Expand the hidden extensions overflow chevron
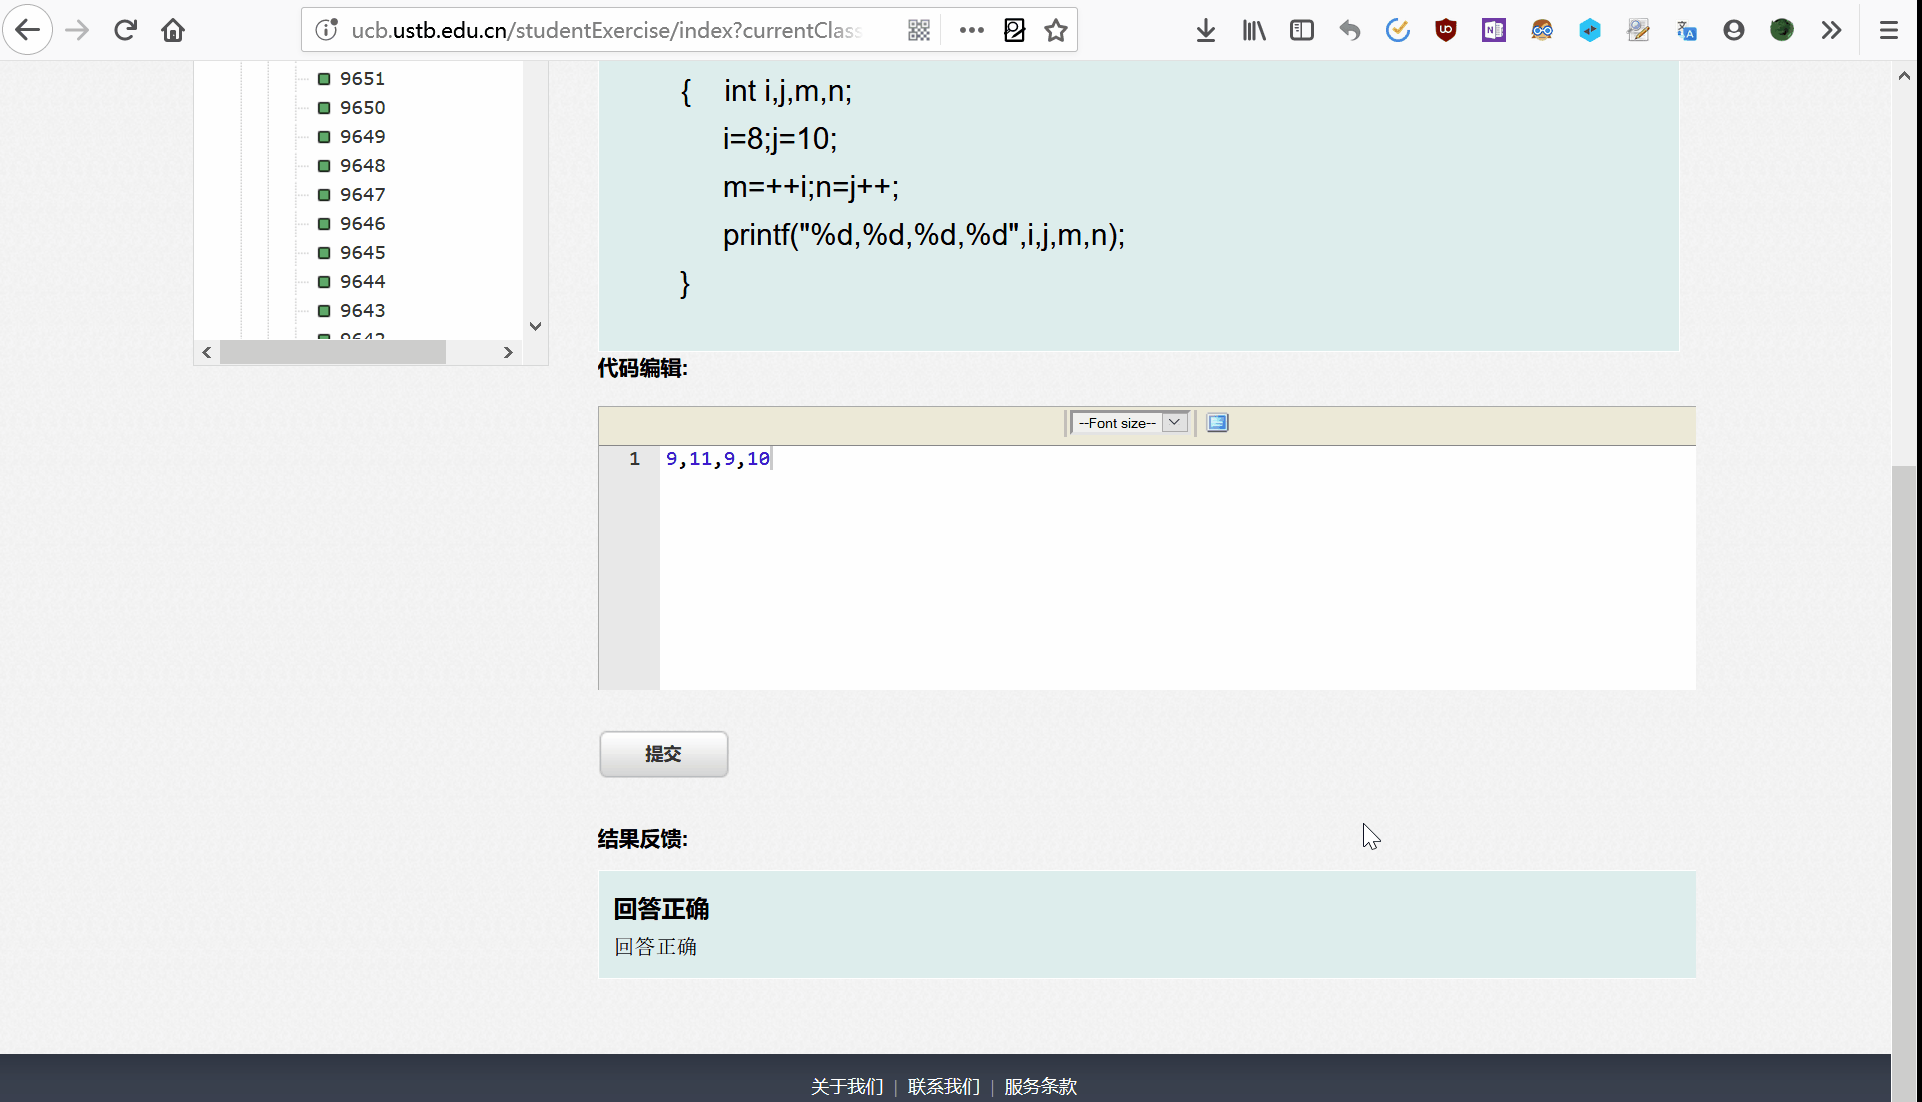The image size is (1922, 1102). (x=1831, y=30)
